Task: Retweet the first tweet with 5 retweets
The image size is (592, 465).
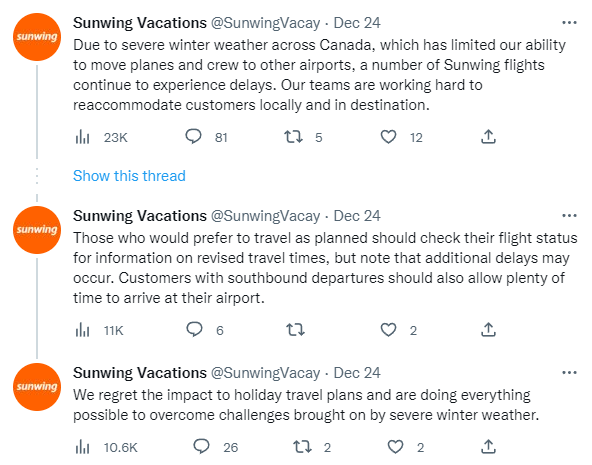Action: click(x=293, y=137)
